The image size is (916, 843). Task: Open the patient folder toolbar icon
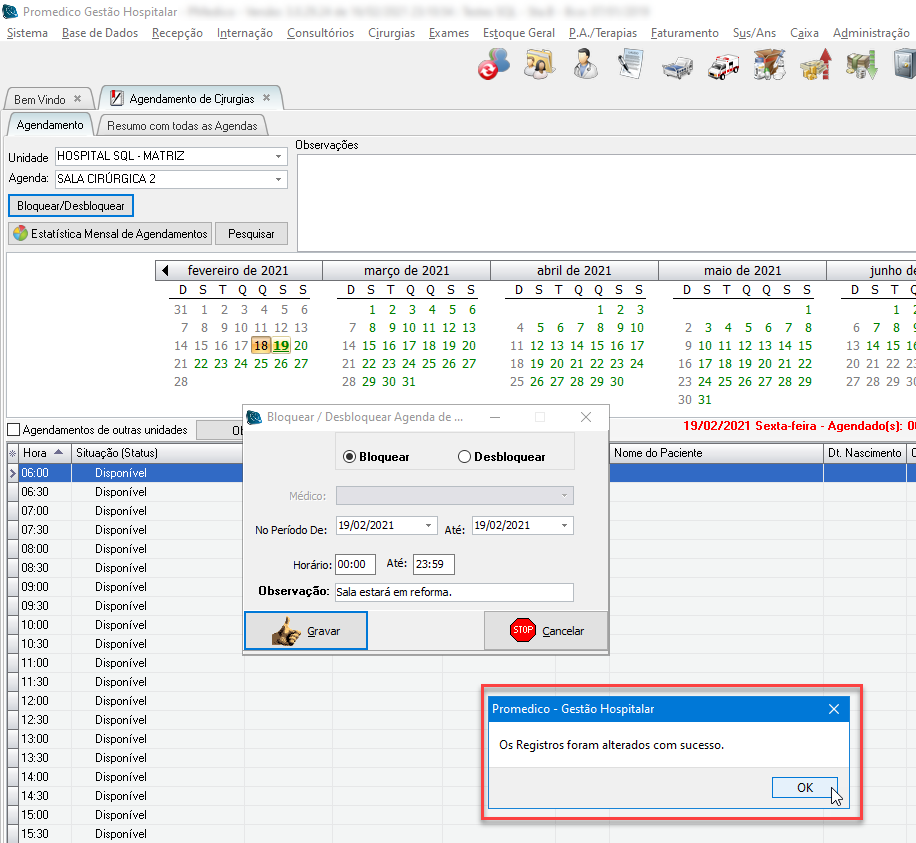click(540, 64)
